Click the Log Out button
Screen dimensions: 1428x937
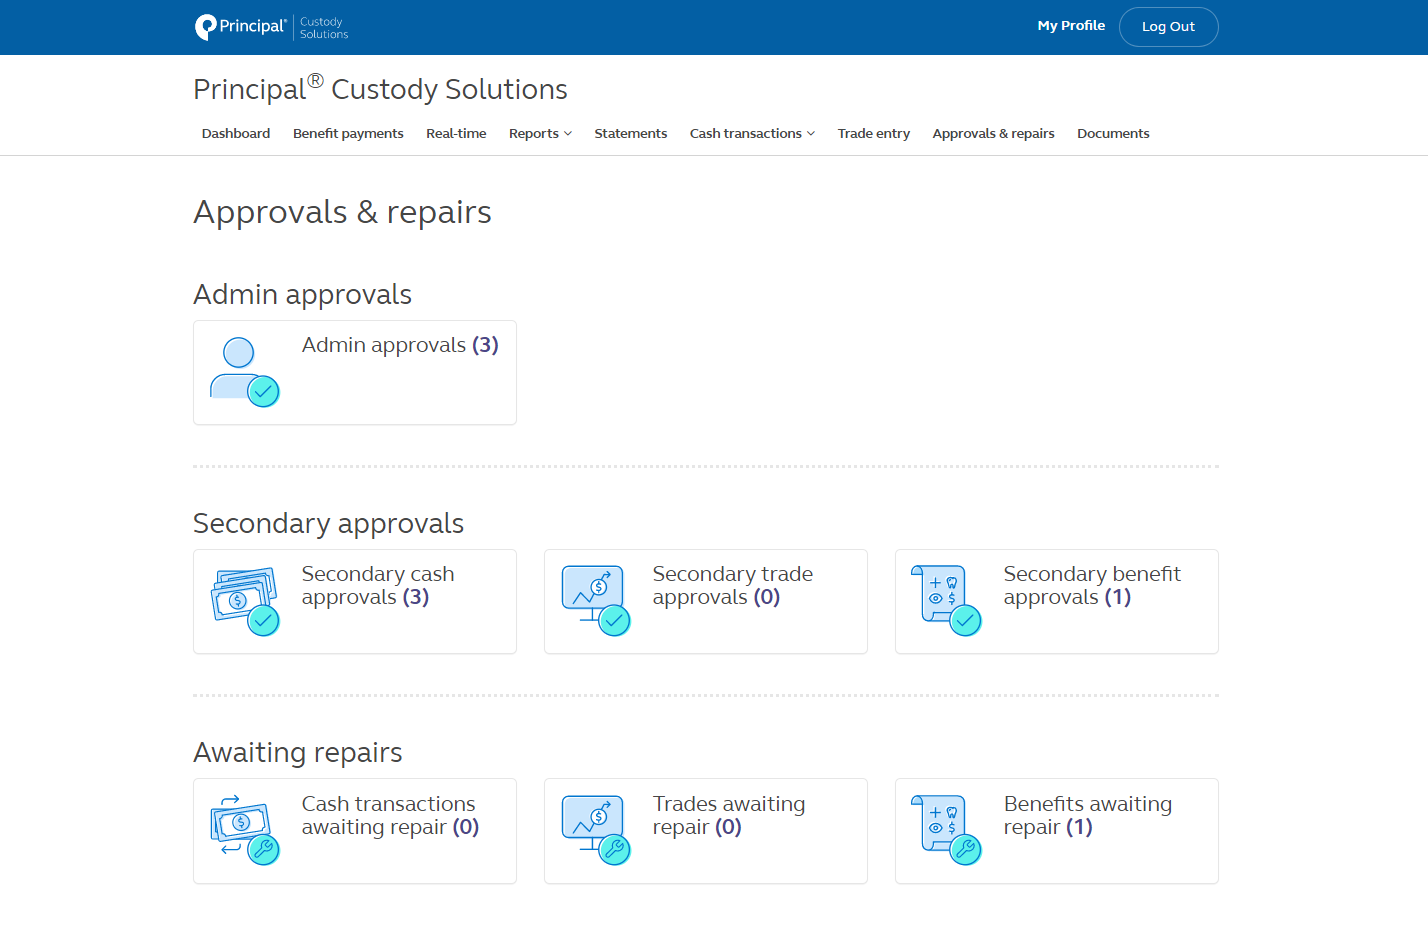pos(1168,26)
